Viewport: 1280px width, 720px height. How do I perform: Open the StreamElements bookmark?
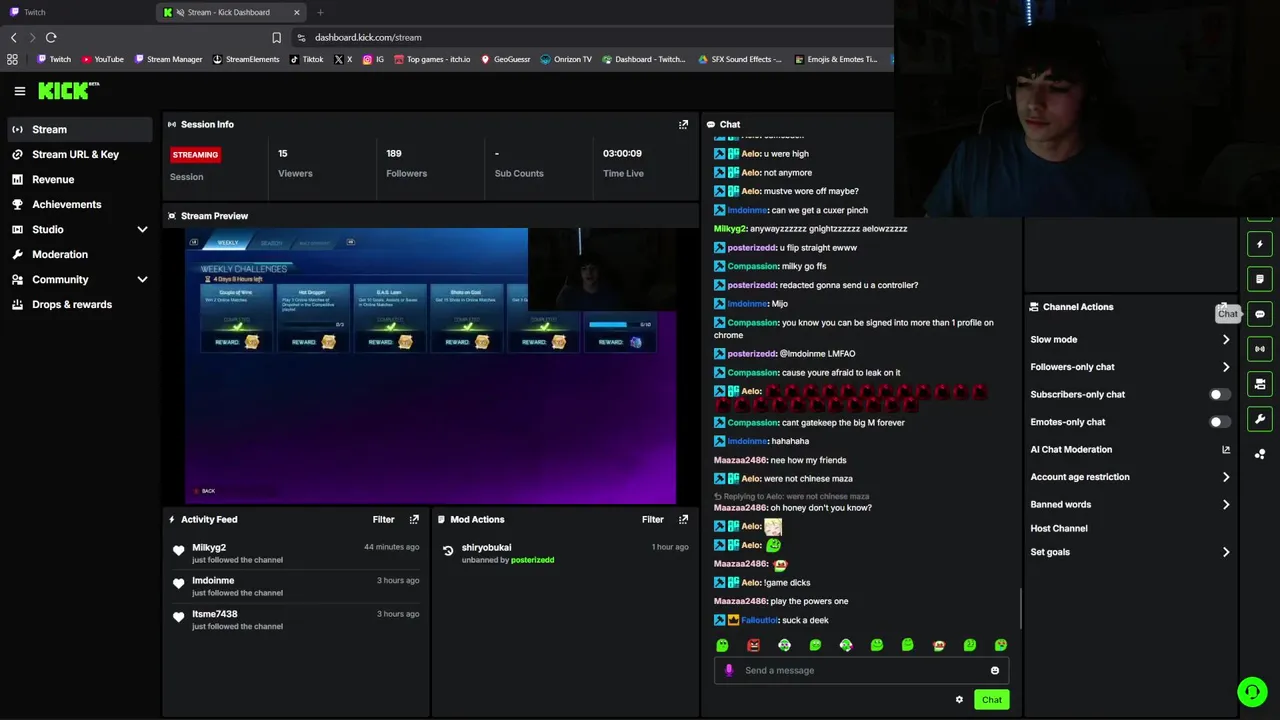(x=246, y=60)
